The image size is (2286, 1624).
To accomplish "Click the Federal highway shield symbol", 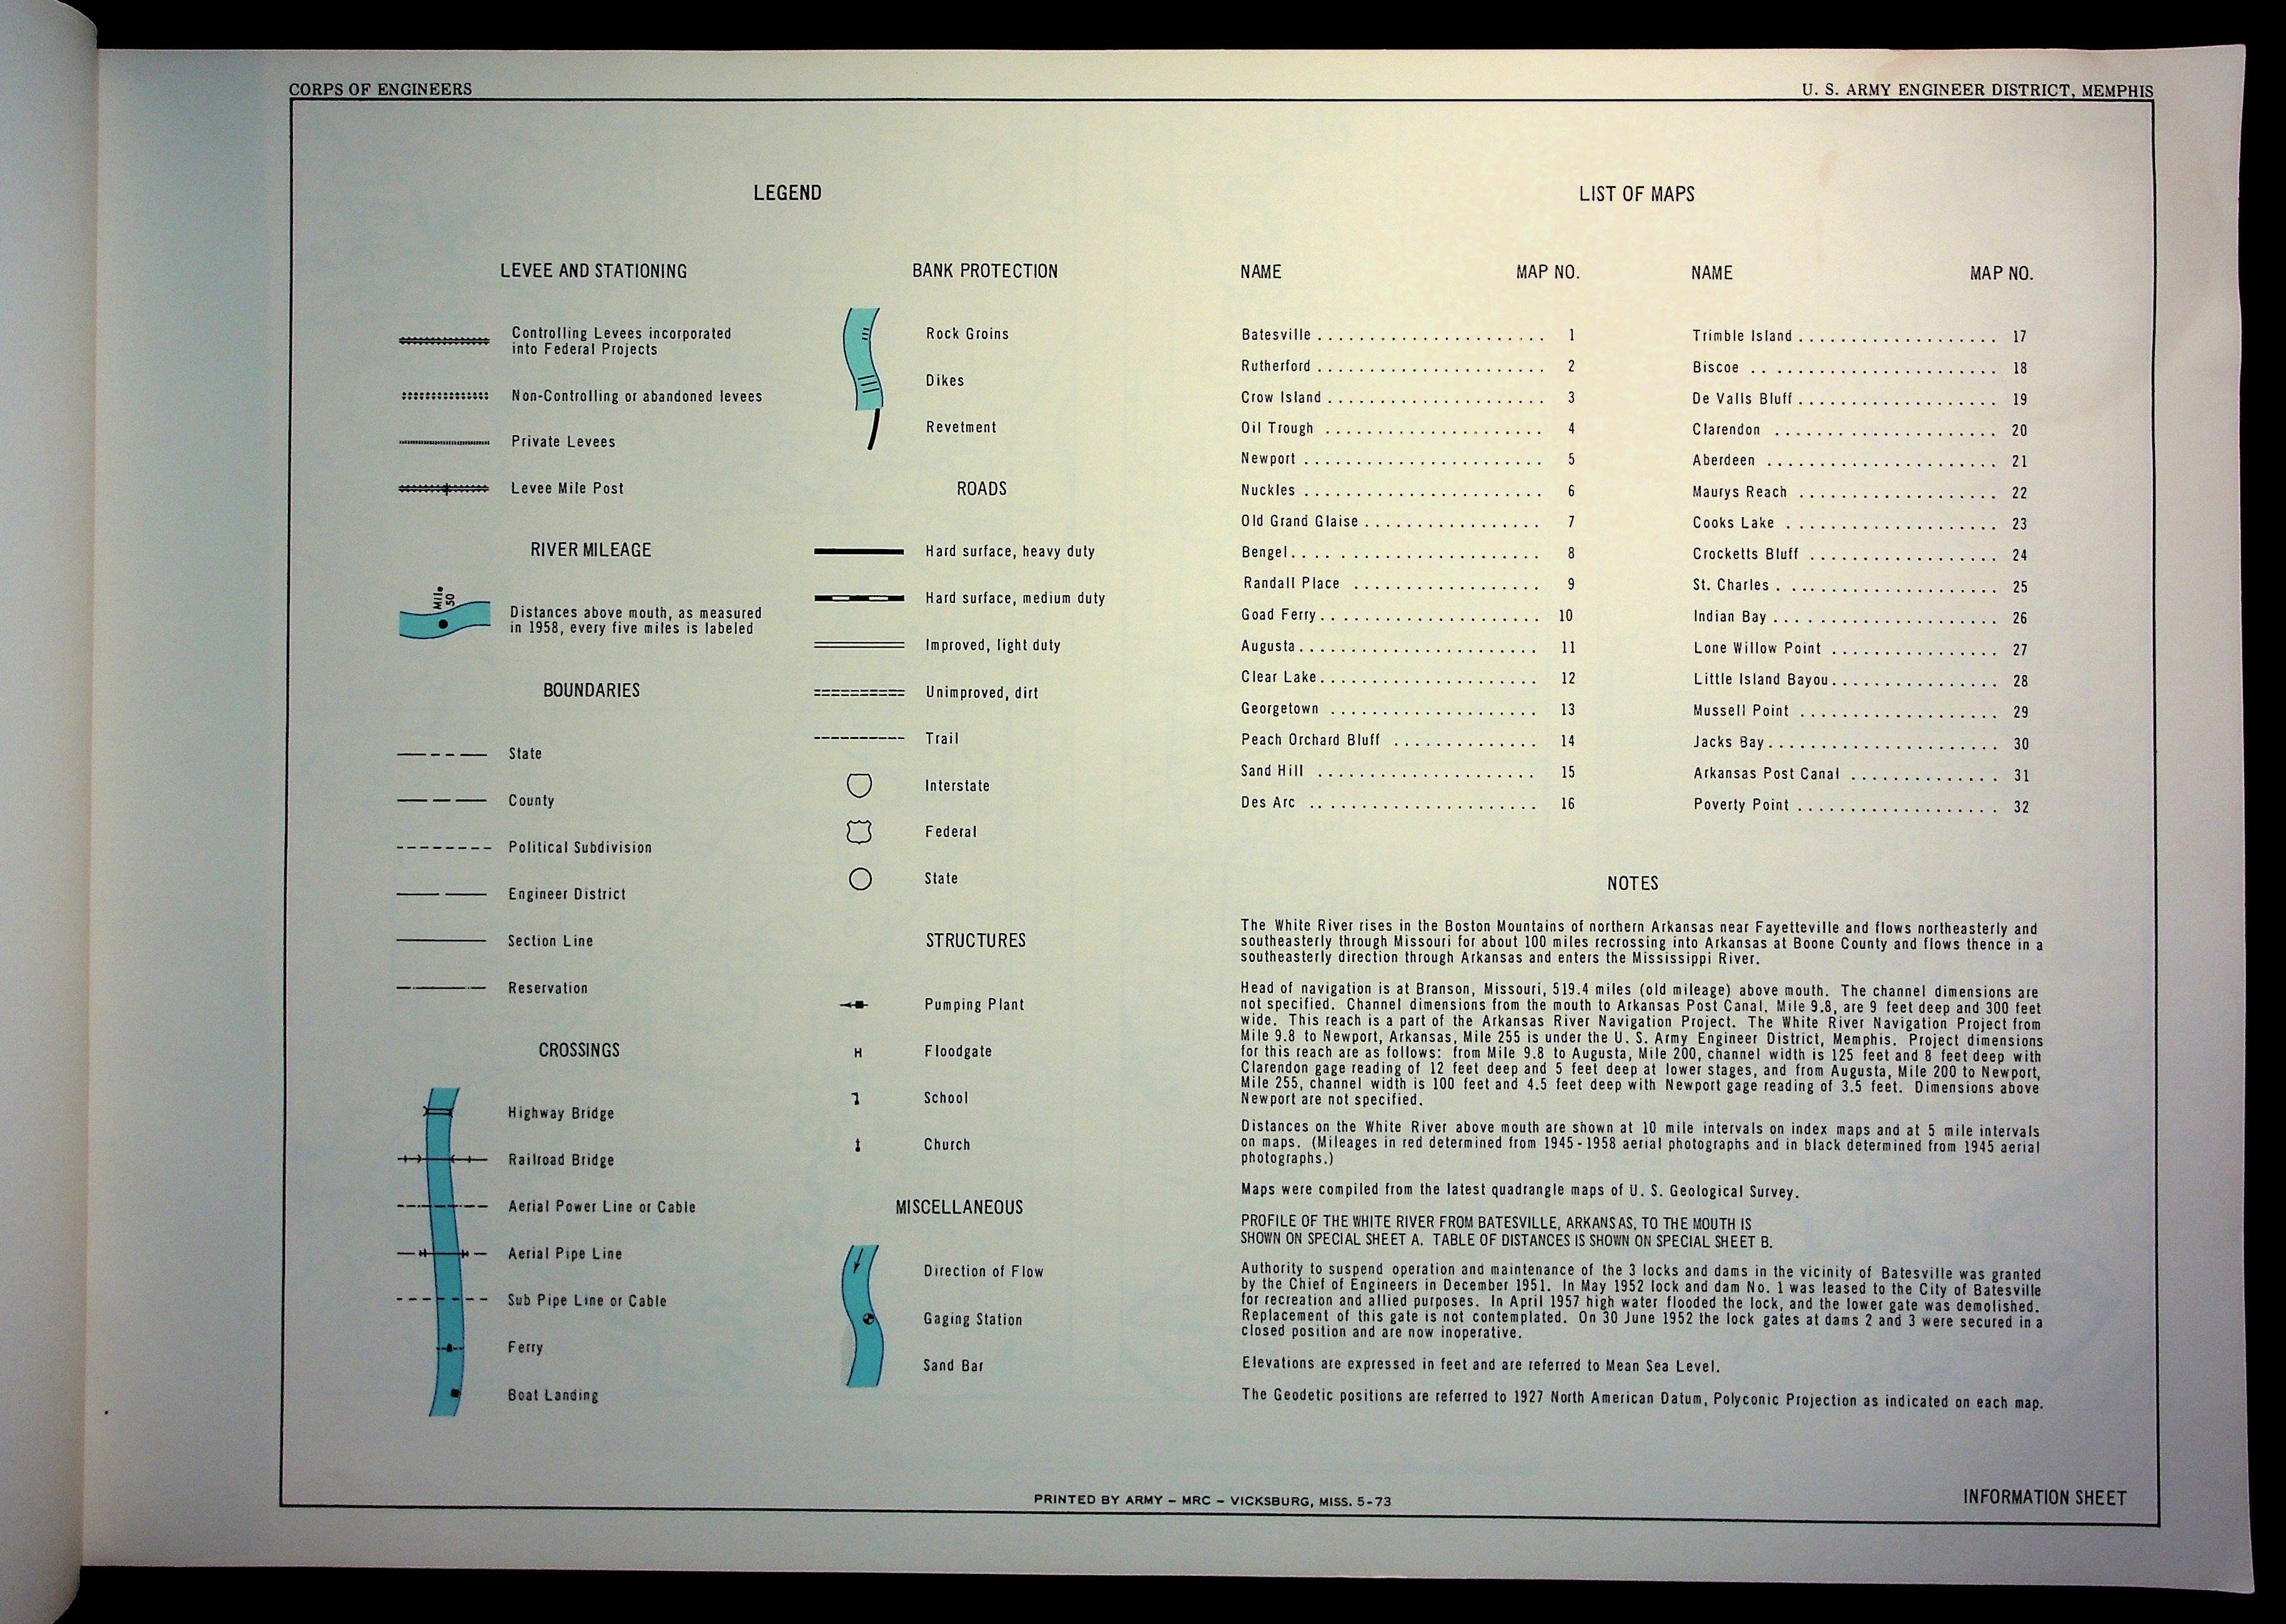I will tap(859, 831).
